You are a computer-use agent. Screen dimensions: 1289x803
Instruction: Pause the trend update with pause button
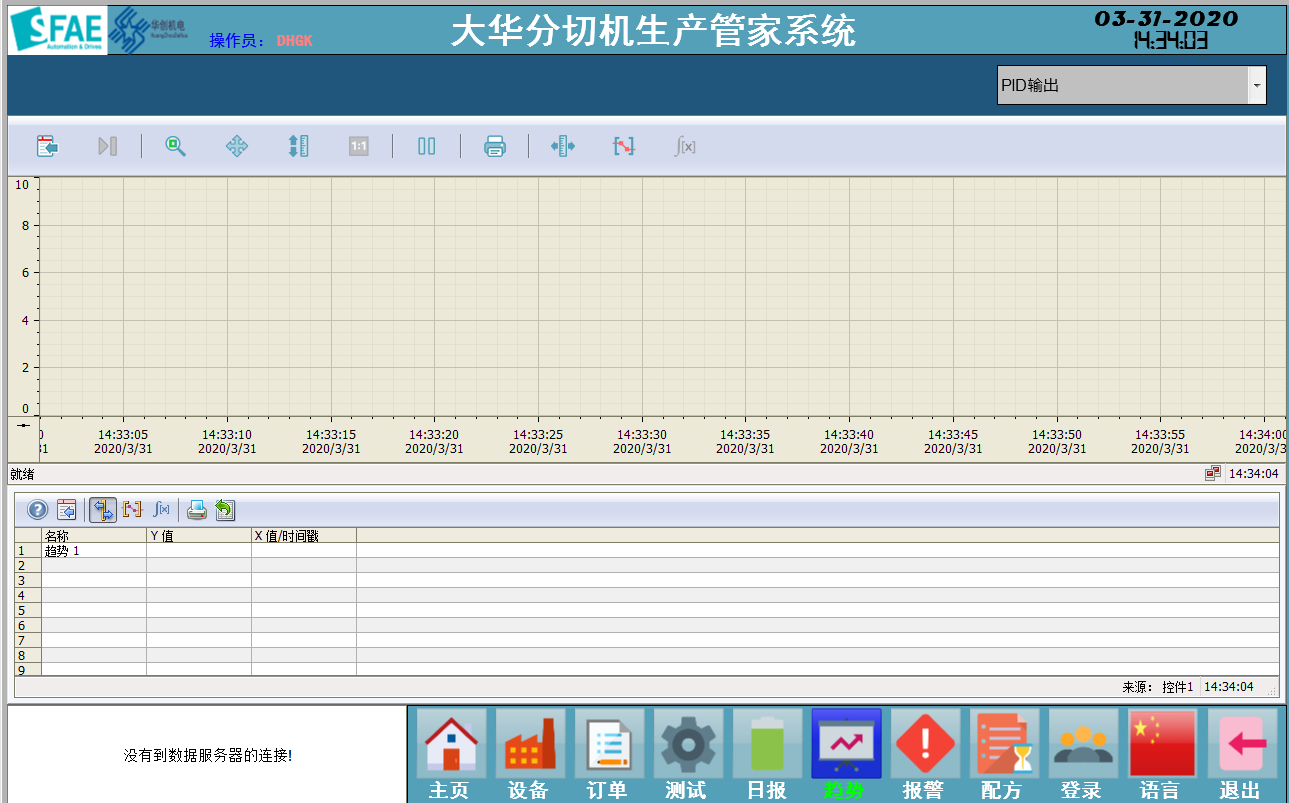(x=427, y=146)
